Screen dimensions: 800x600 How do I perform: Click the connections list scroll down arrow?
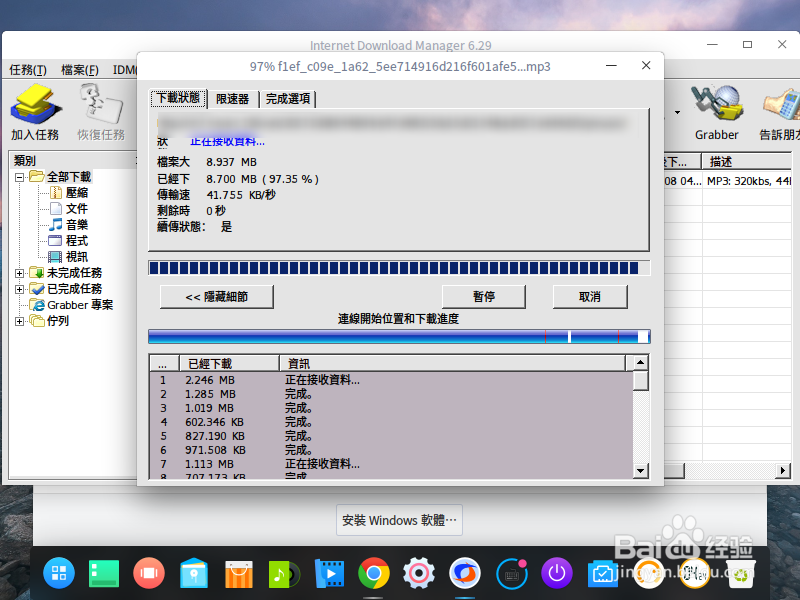[640, 470]
